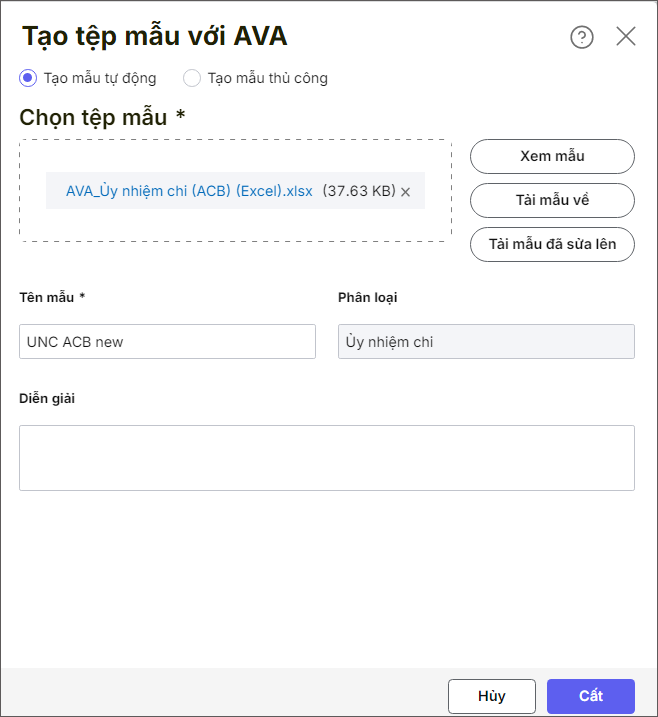Cancel with the "Hủy" button
This screenshot has height=717, width=658.
coord(492,696)
